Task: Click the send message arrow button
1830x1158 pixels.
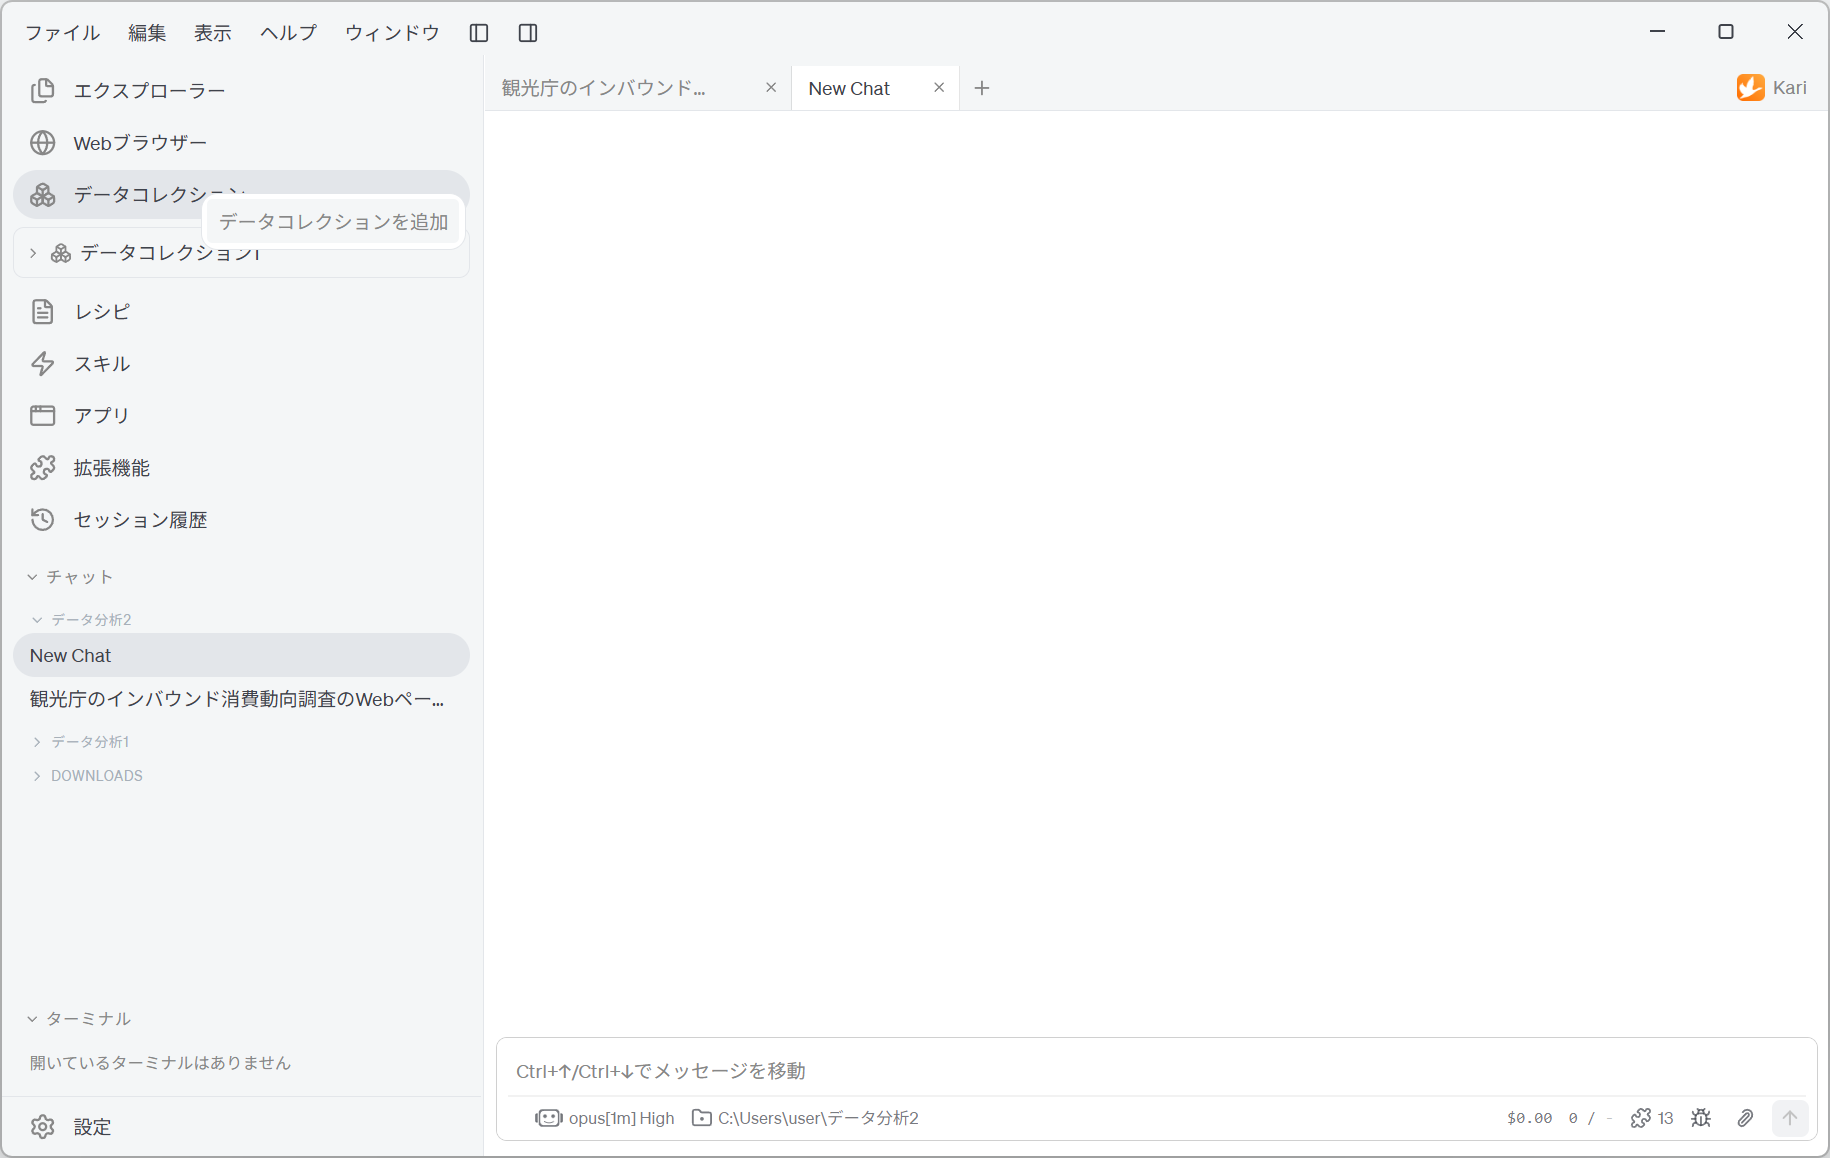Action: pos(1790,1118)
